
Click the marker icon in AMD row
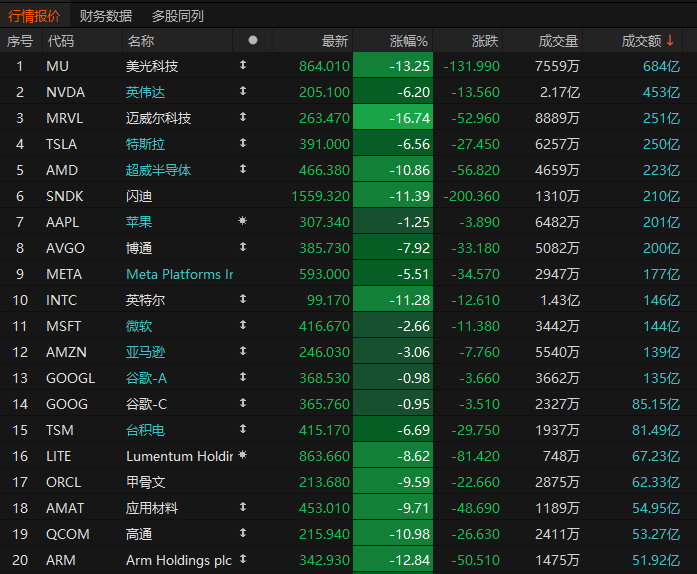coord(243,169)
